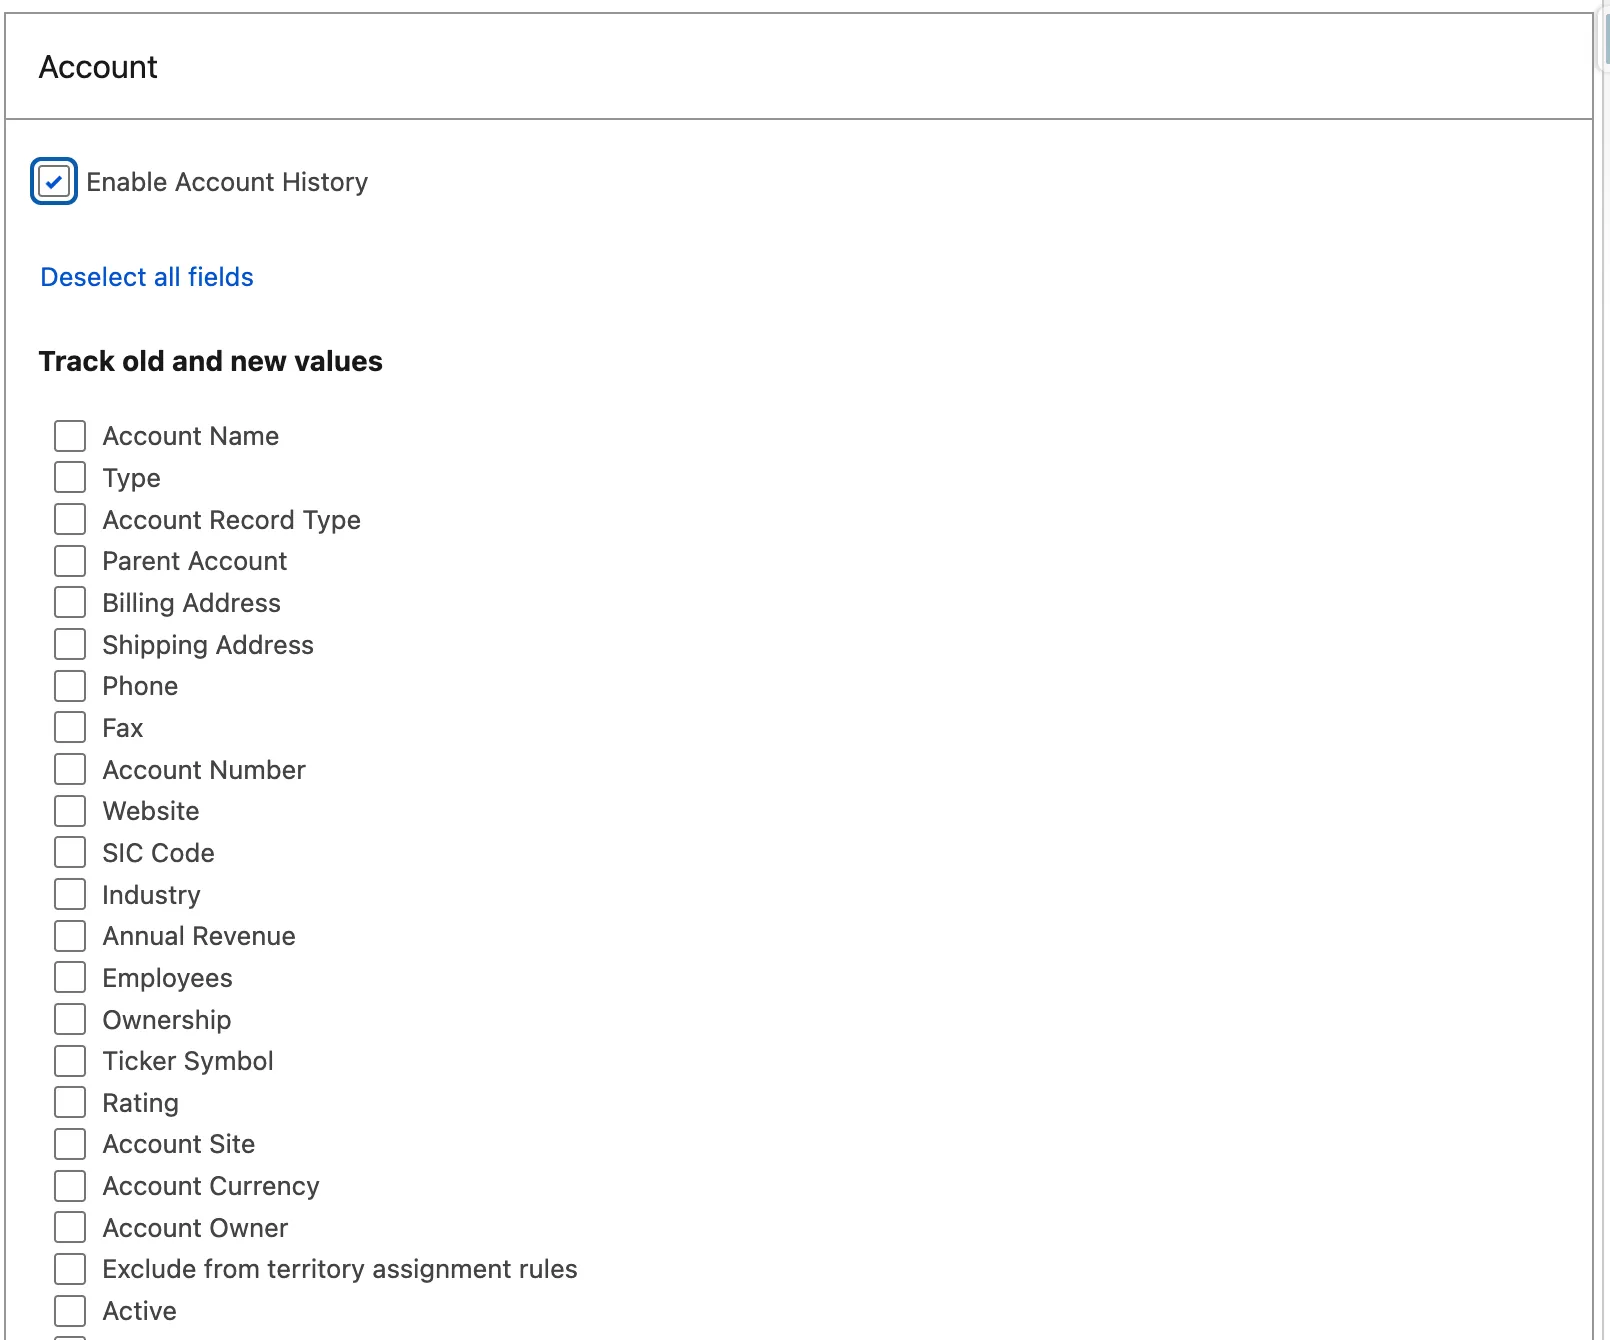1610x1340 pixels.
Task: Check the Website field checkbox
Action: pyautogui.click(x=70, y=811)
